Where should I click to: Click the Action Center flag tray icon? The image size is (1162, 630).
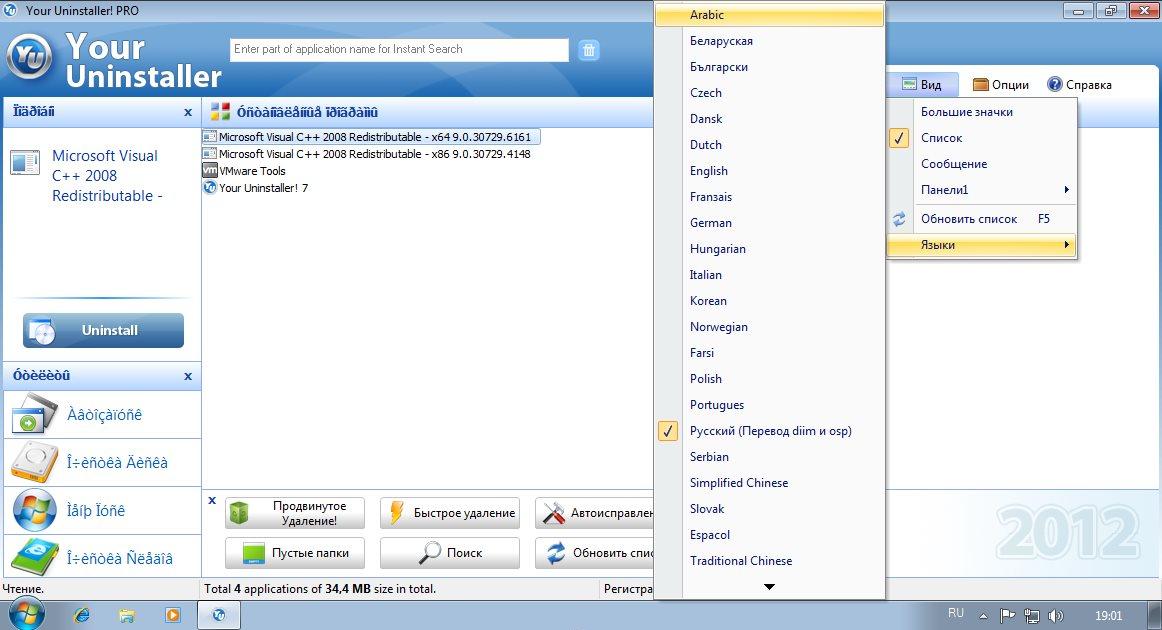(1007, 615)
